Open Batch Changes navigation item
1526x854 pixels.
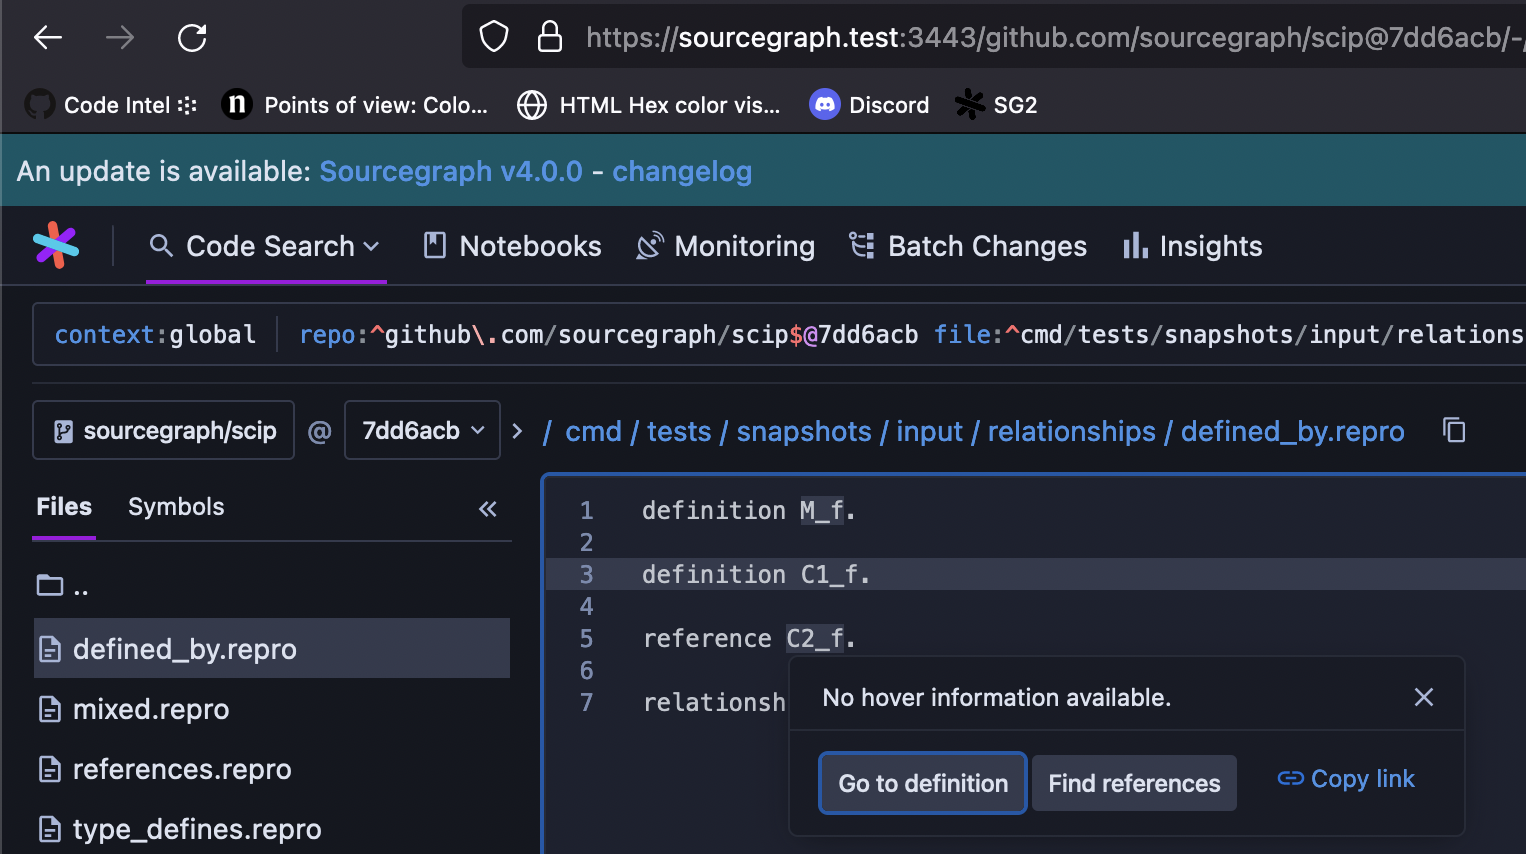click(968, 246)
